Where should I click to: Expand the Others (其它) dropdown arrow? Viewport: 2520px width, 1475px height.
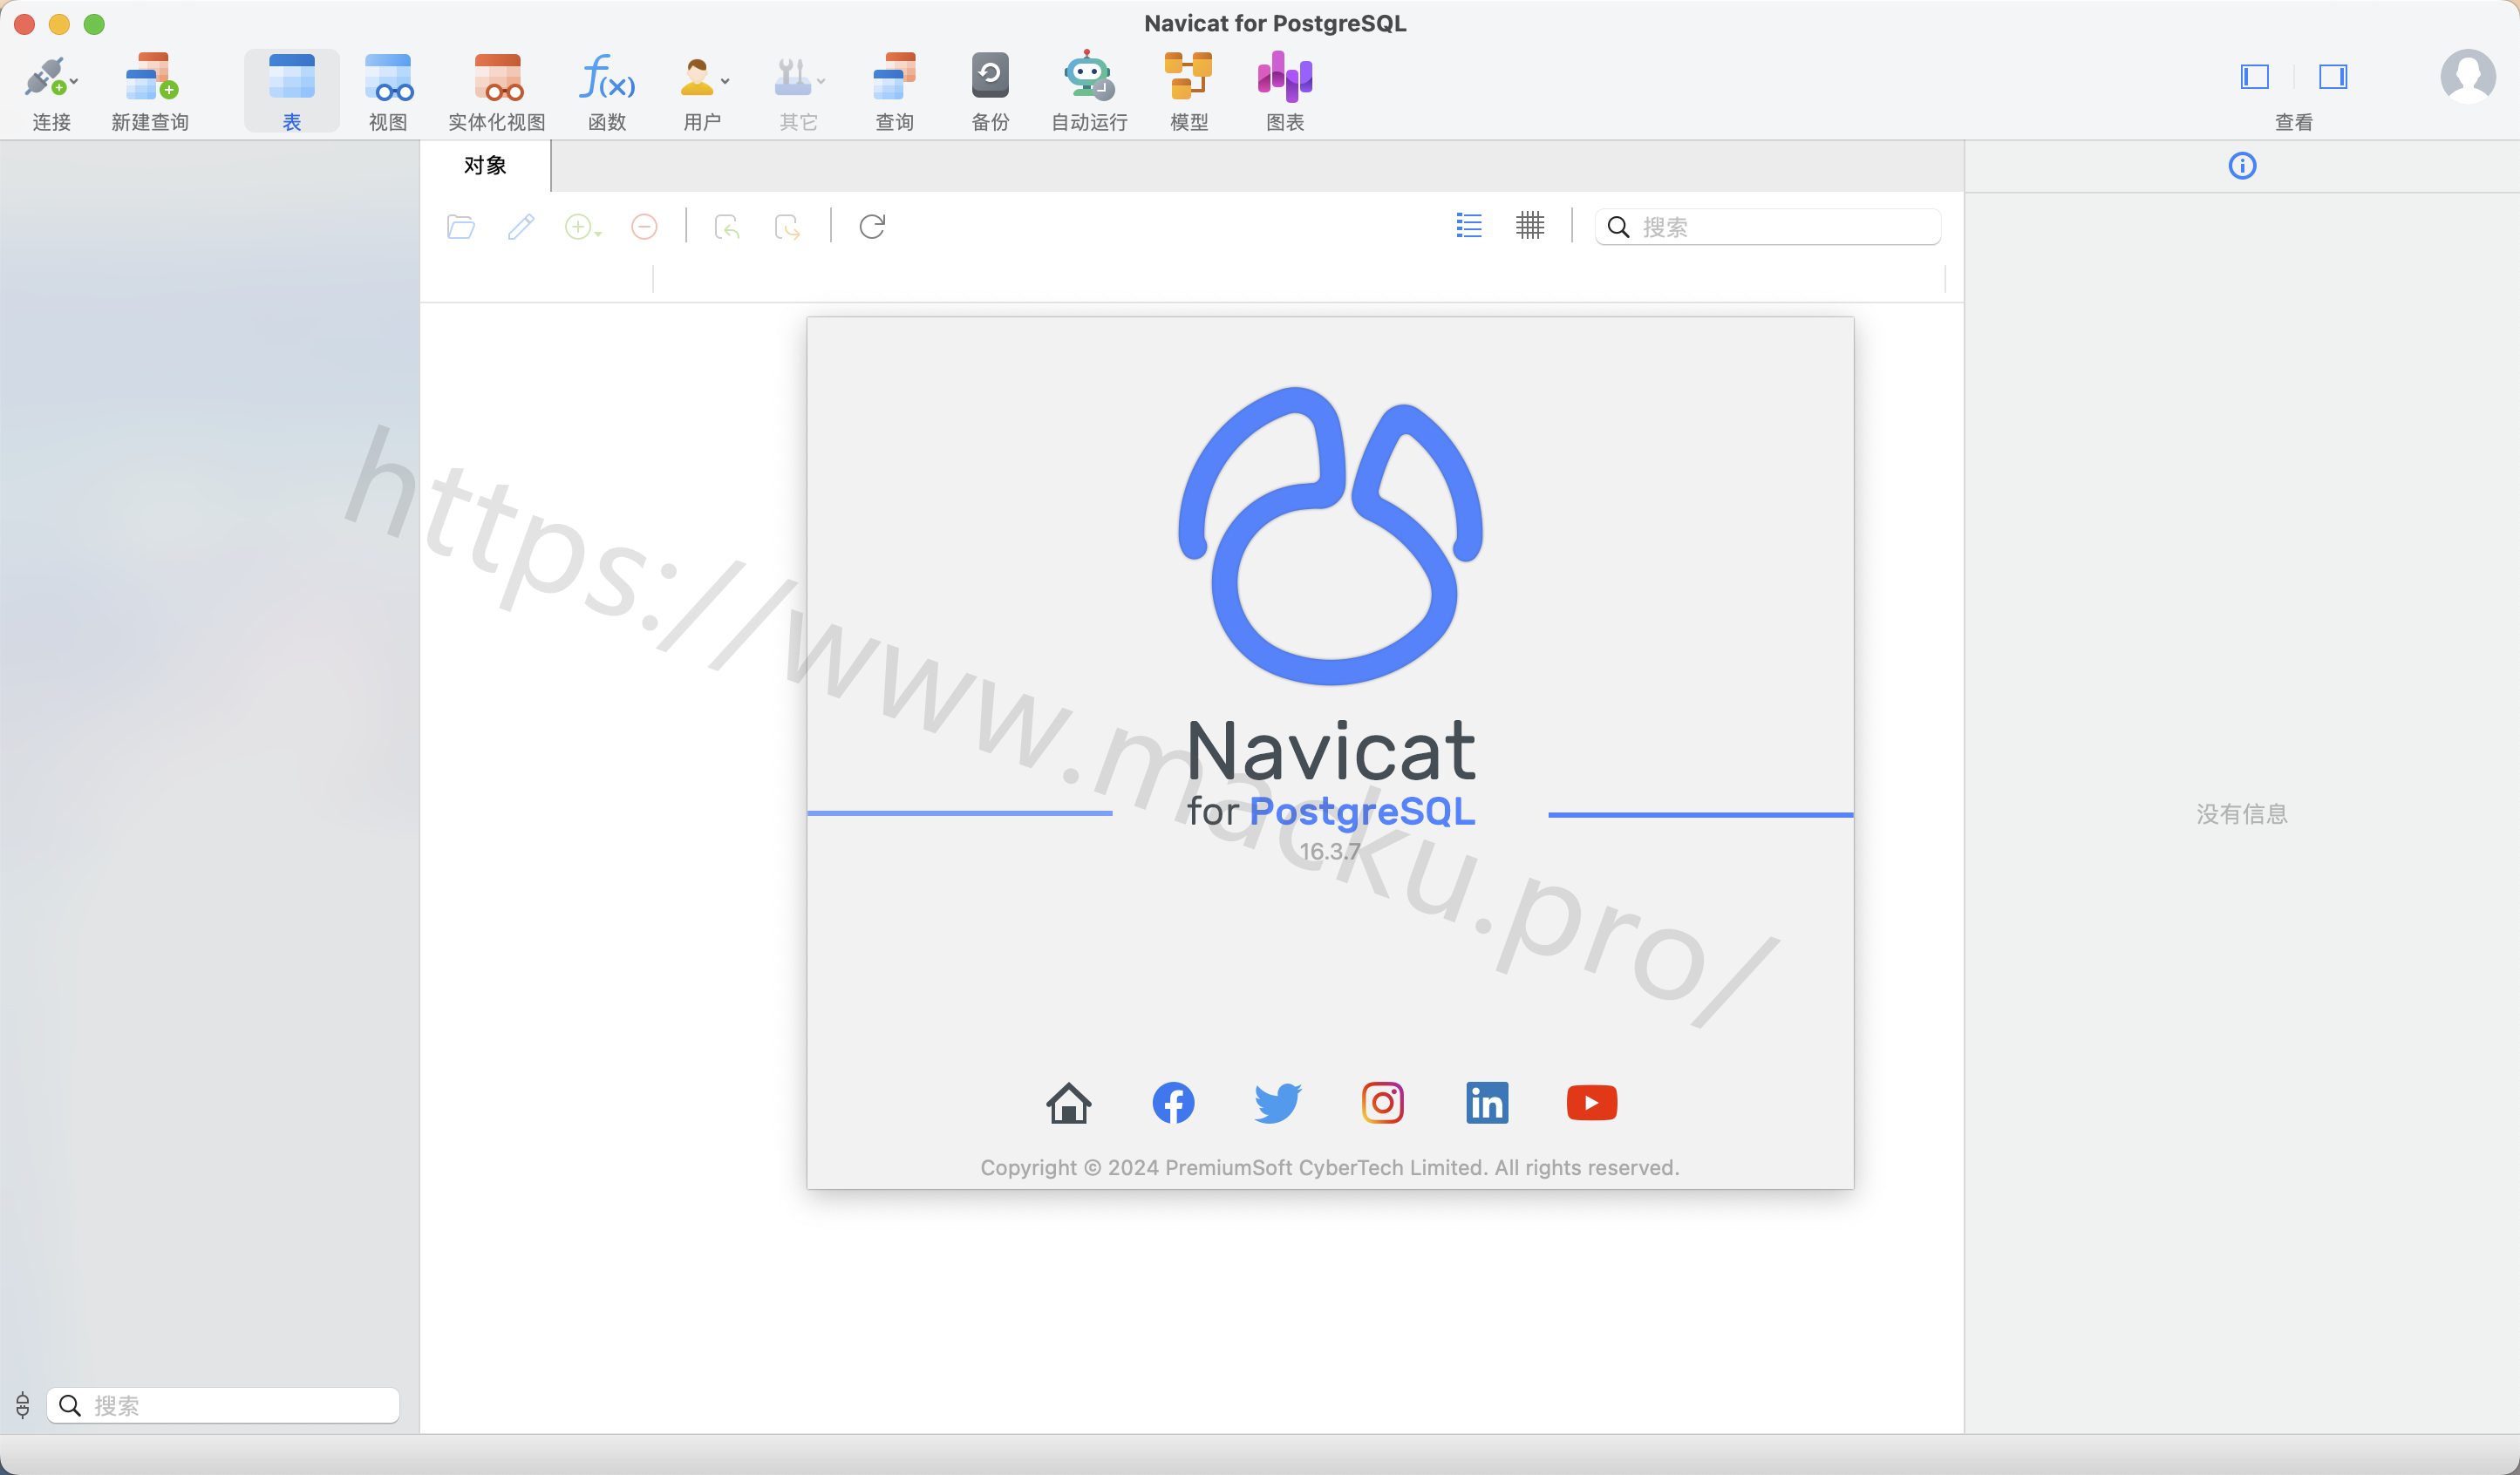[x=821, y=82]
